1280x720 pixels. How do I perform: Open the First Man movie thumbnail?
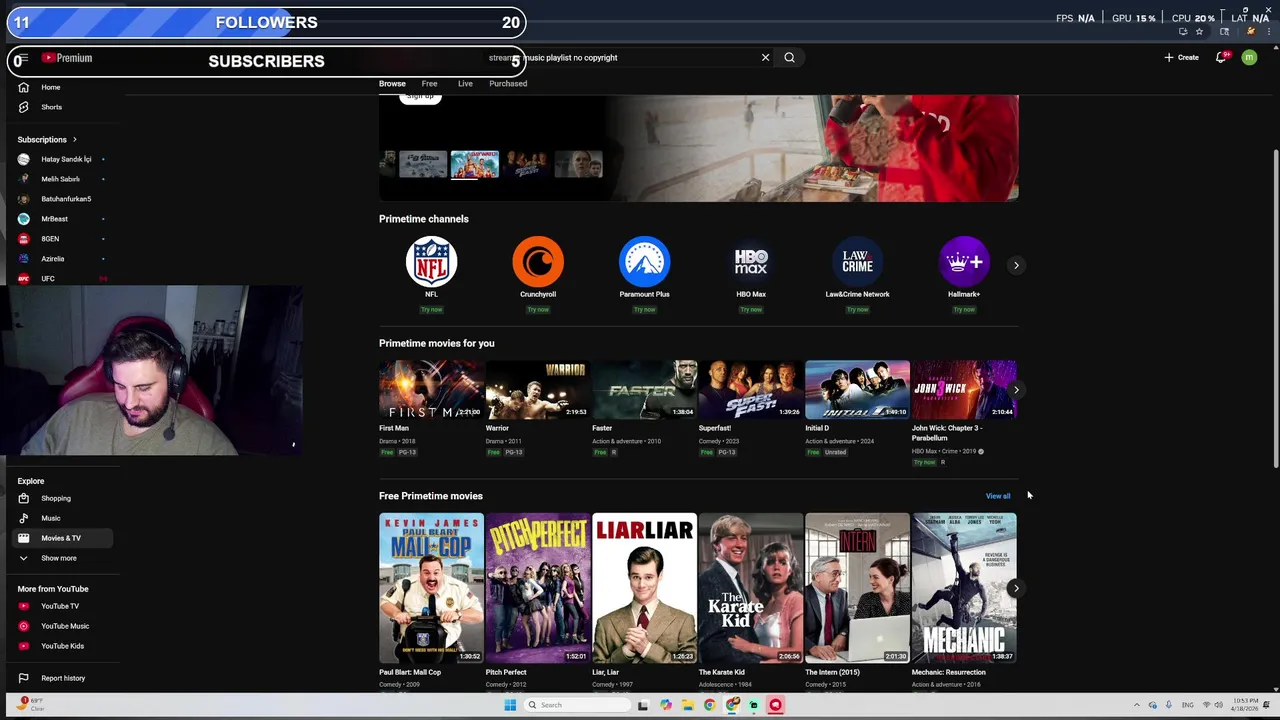coord(431,390)
